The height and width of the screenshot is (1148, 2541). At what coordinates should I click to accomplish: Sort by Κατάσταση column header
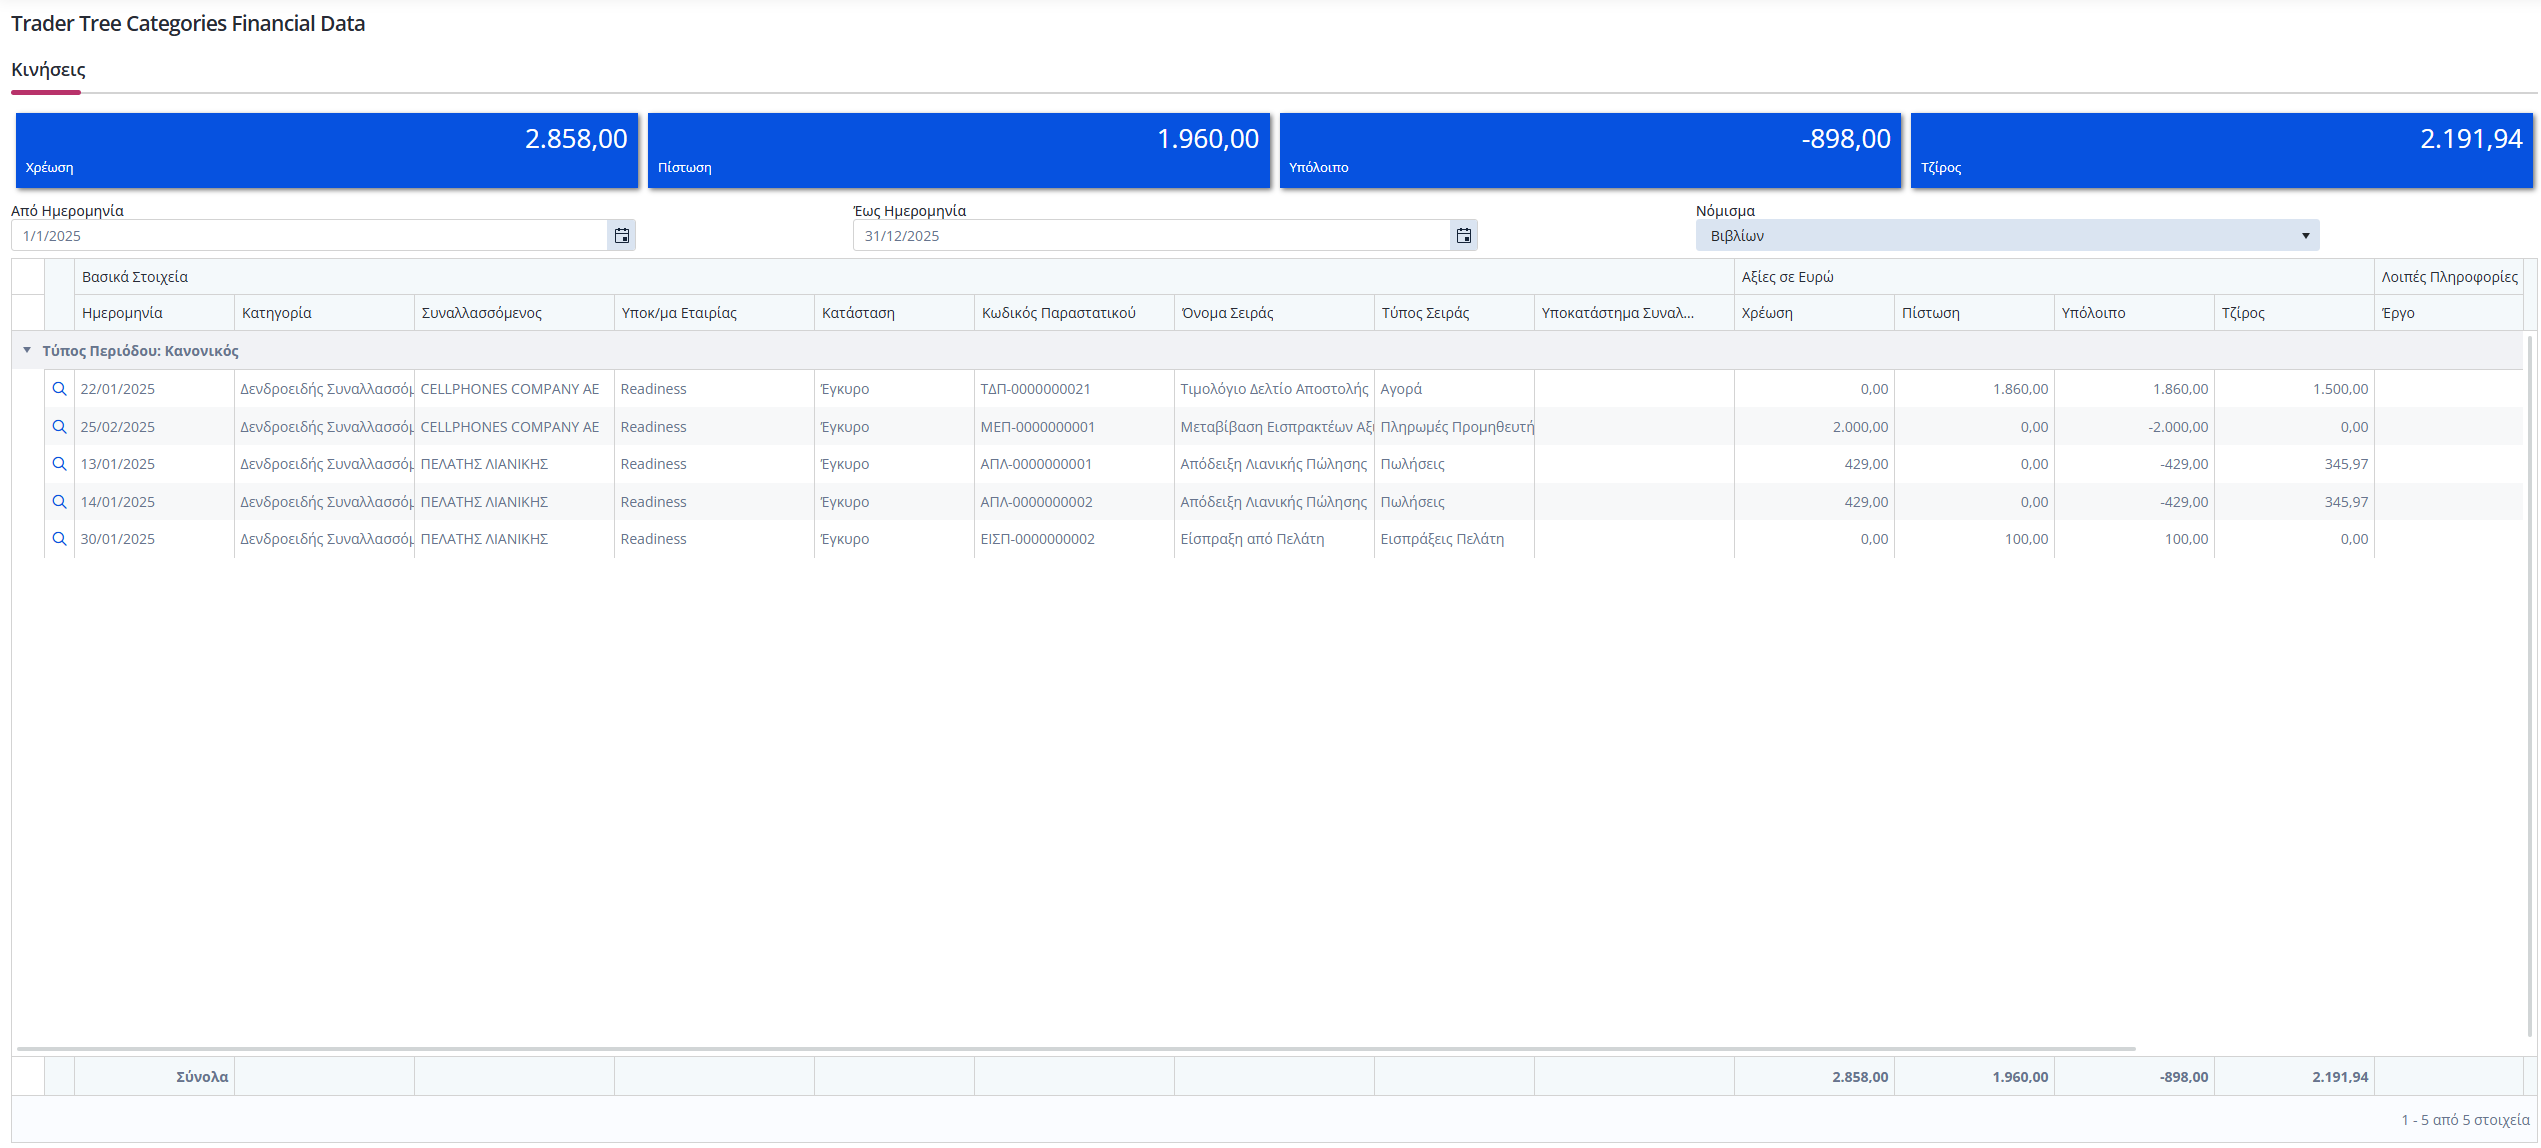[894, 313]
